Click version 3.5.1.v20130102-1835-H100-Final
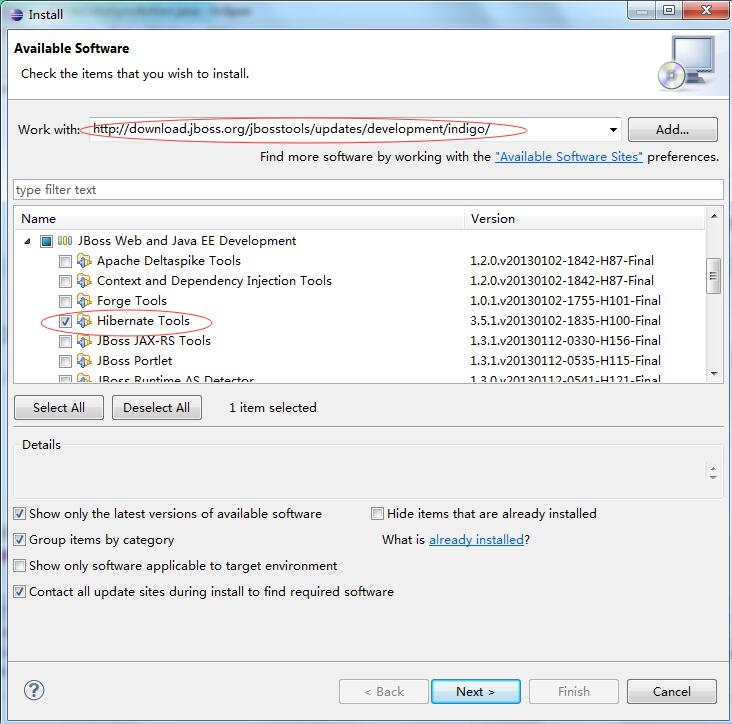The image size is (732, 724). tap(565, 321)
